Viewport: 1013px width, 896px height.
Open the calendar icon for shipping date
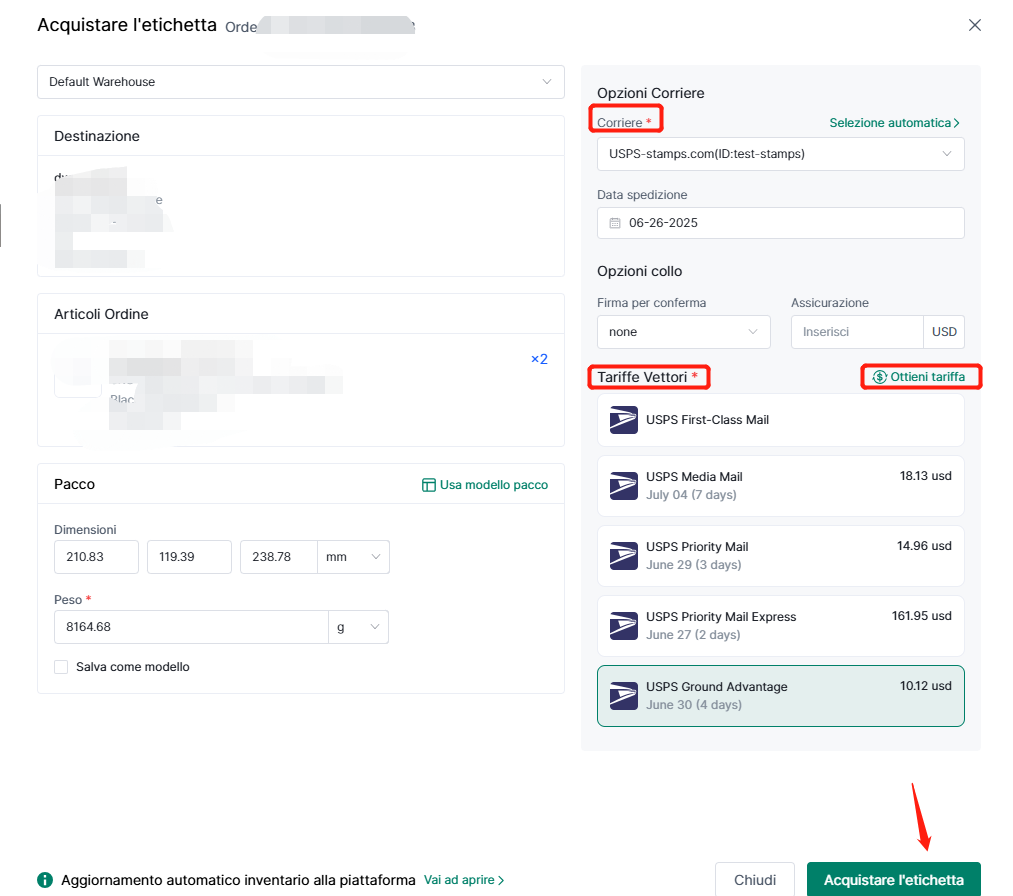[x=615, y=223]
